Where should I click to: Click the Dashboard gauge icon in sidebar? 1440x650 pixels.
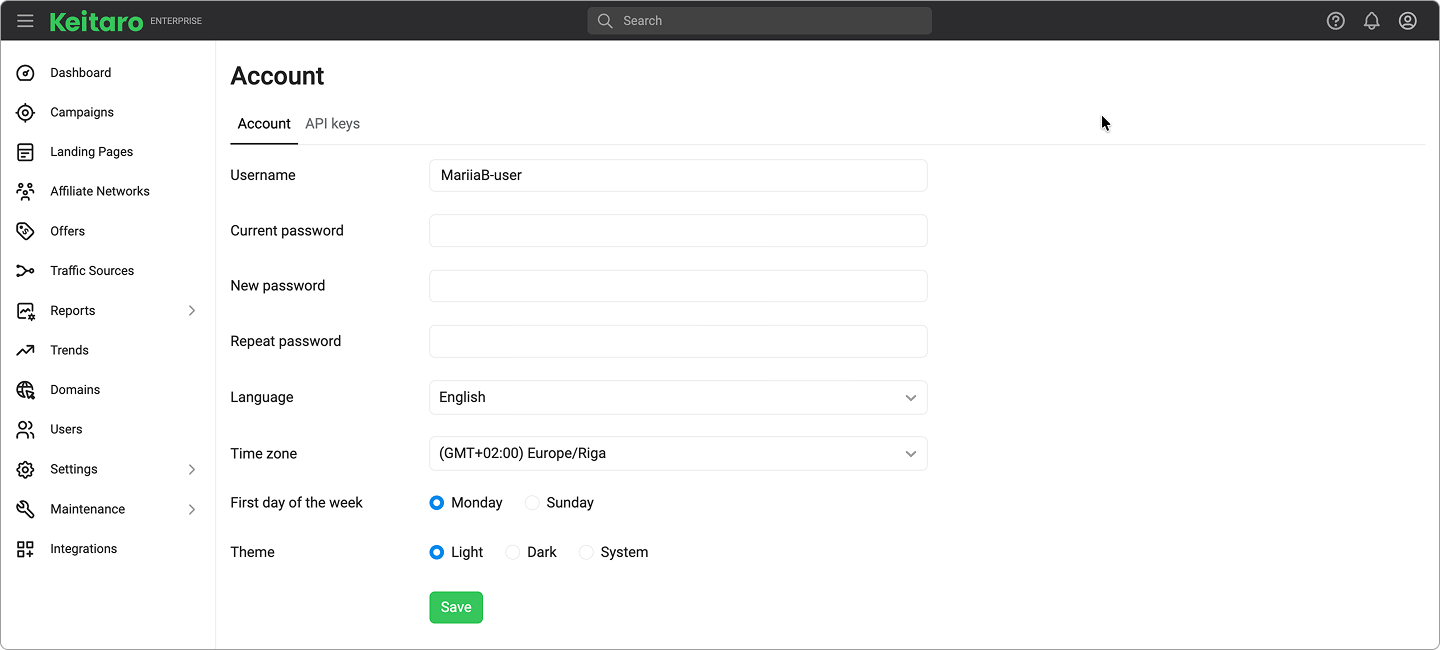(x=26, y=73)
